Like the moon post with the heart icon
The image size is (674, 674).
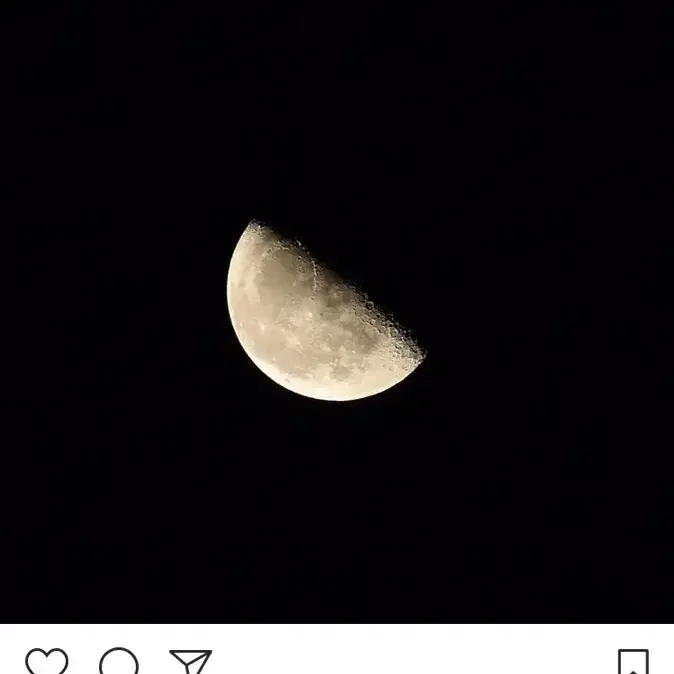[46, 661]
